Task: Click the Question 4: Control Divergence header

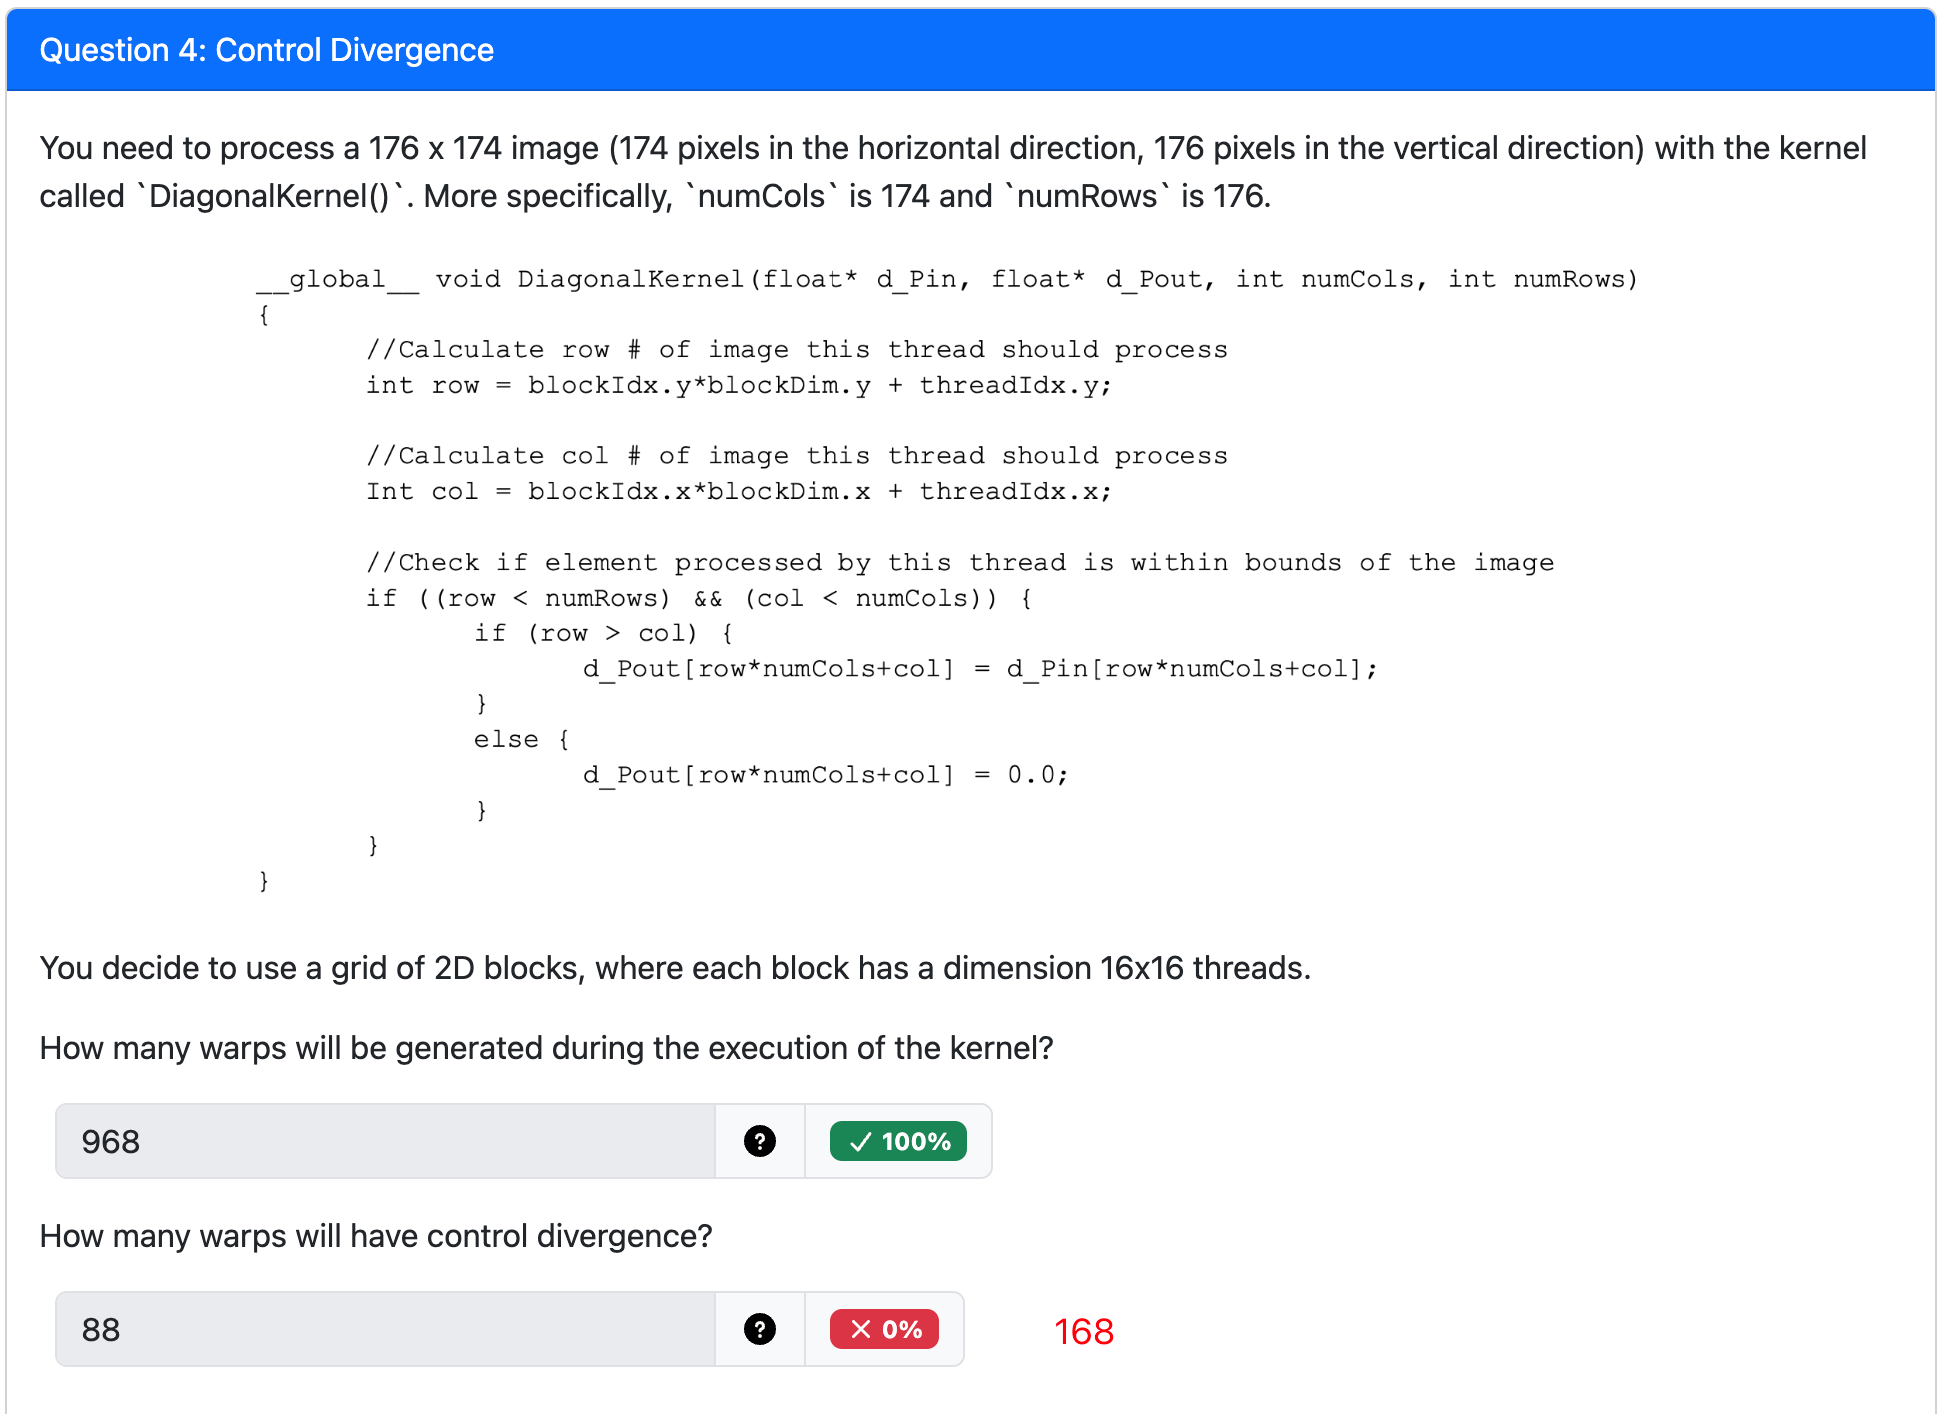Action: [x=266, y=50]
